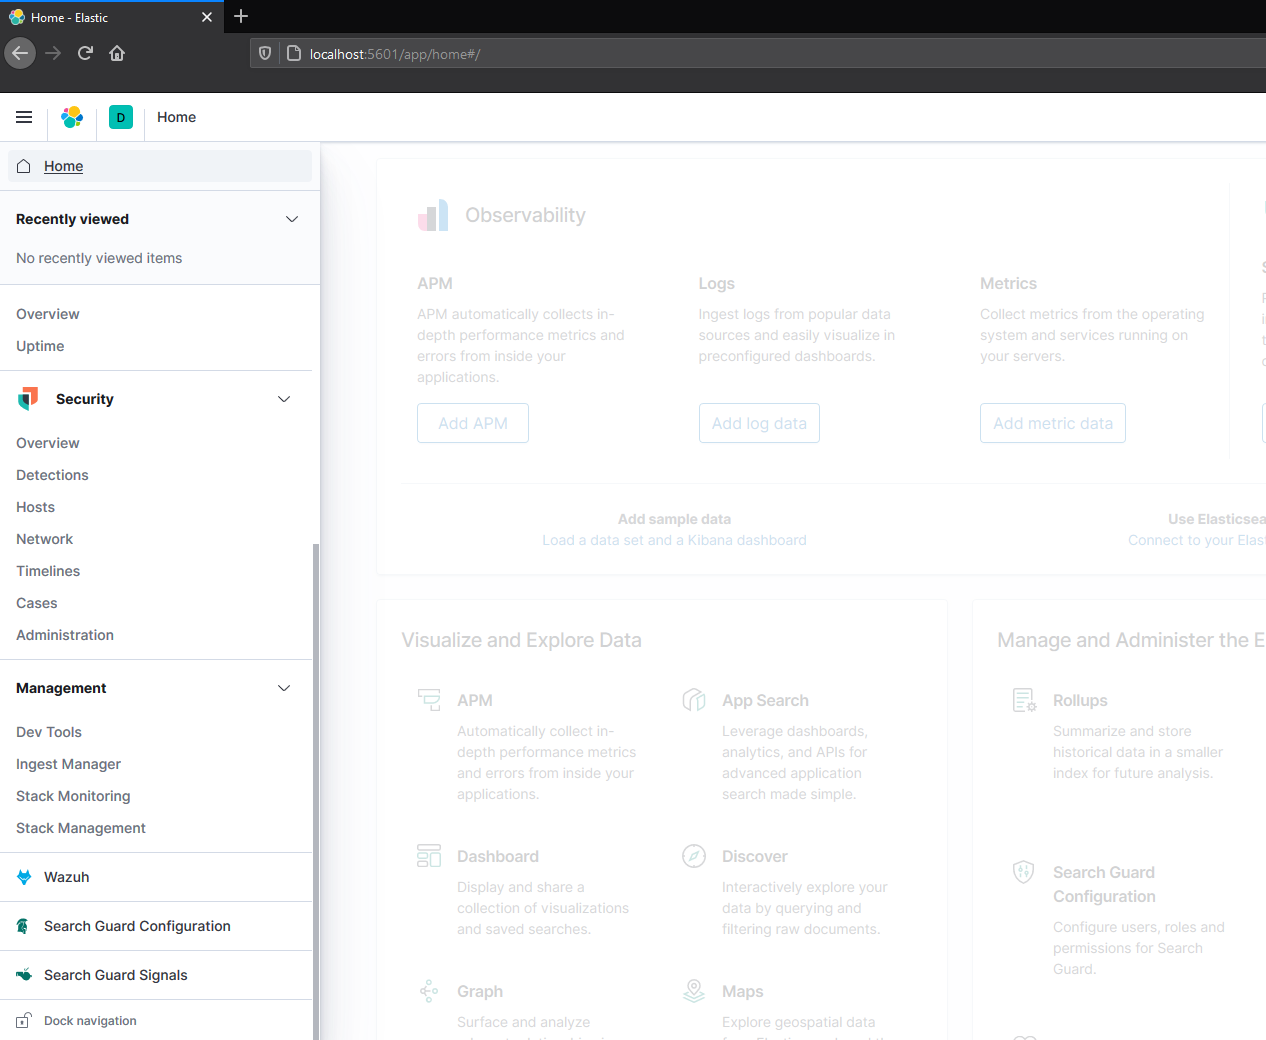The height and width of the screenshot is (1040, 1266).
Task: Open Security Administration
Action: click(x=65, y=635)
